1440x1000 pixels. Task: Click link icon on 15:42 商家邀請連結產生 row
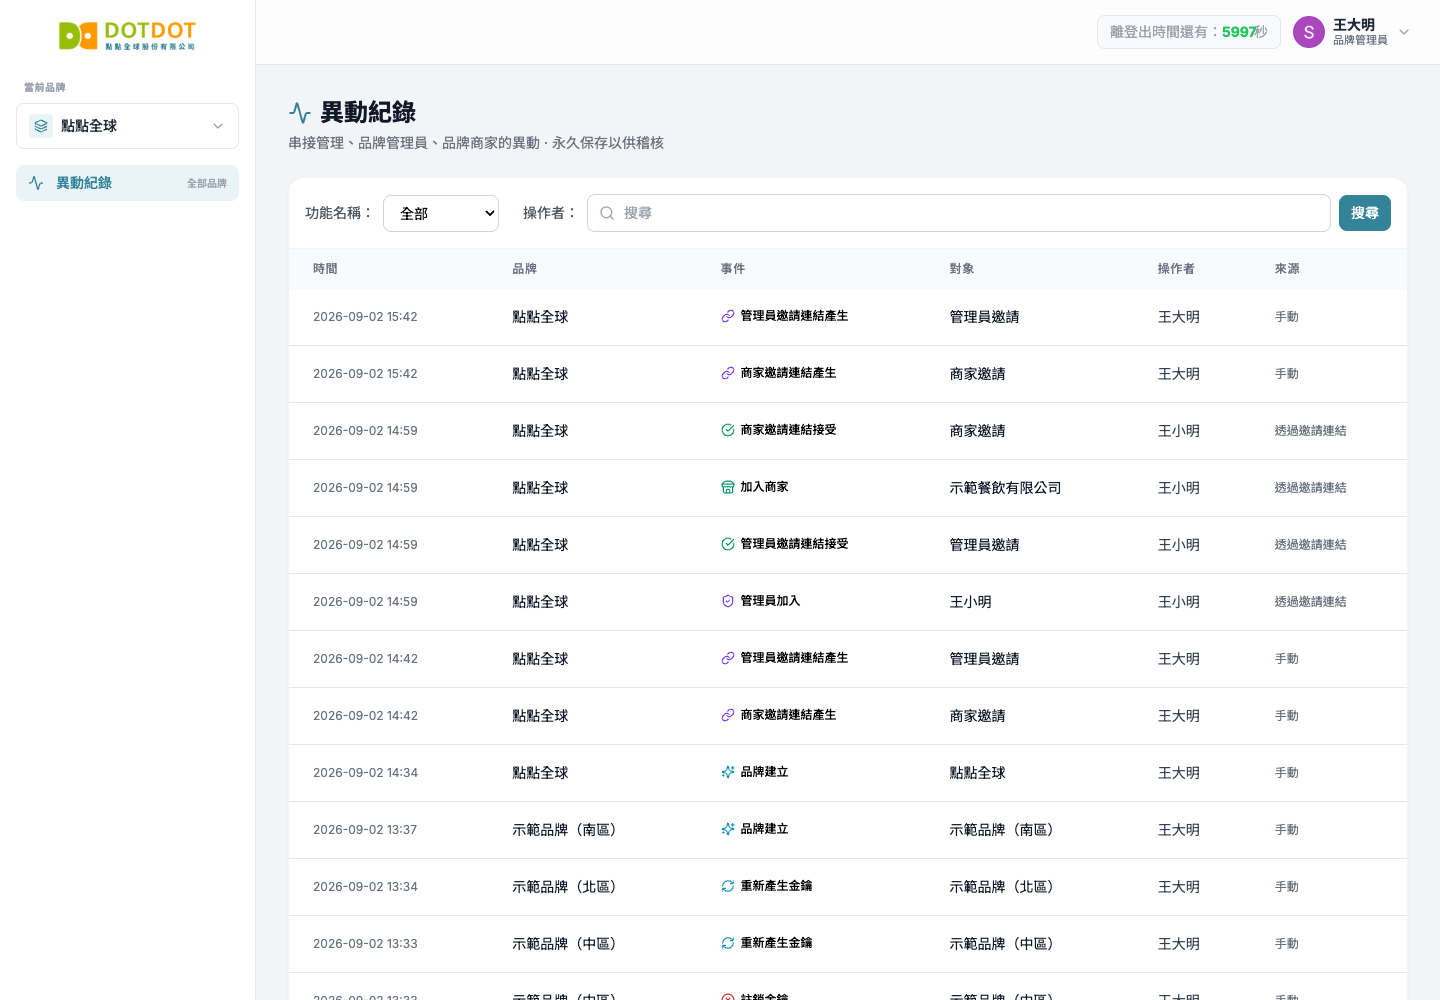[728, 373]
